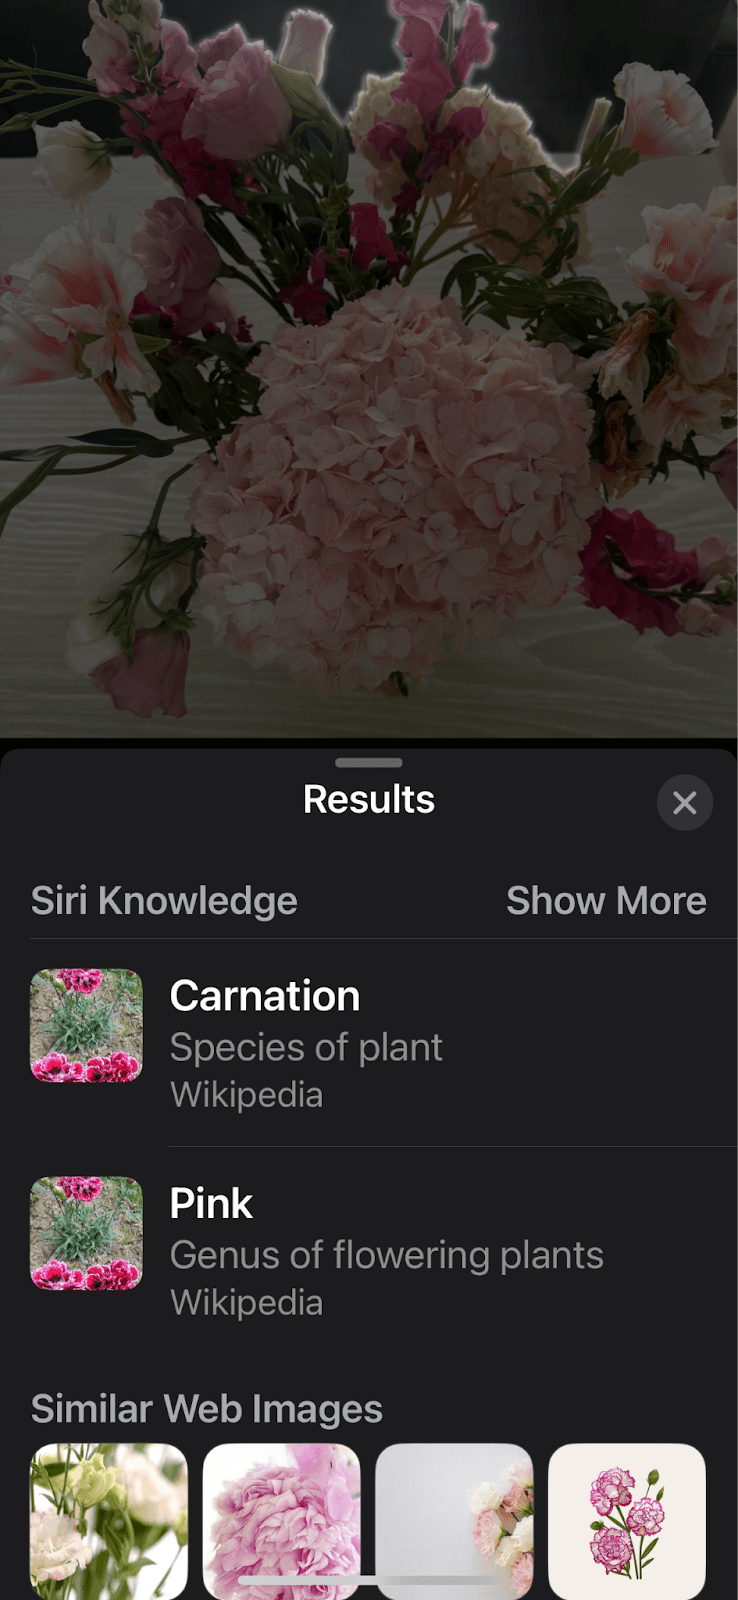This screenshot has height=1600, width=738.
Task: Tap Show More next to Siri Knowledge
Action: (606, 901)
